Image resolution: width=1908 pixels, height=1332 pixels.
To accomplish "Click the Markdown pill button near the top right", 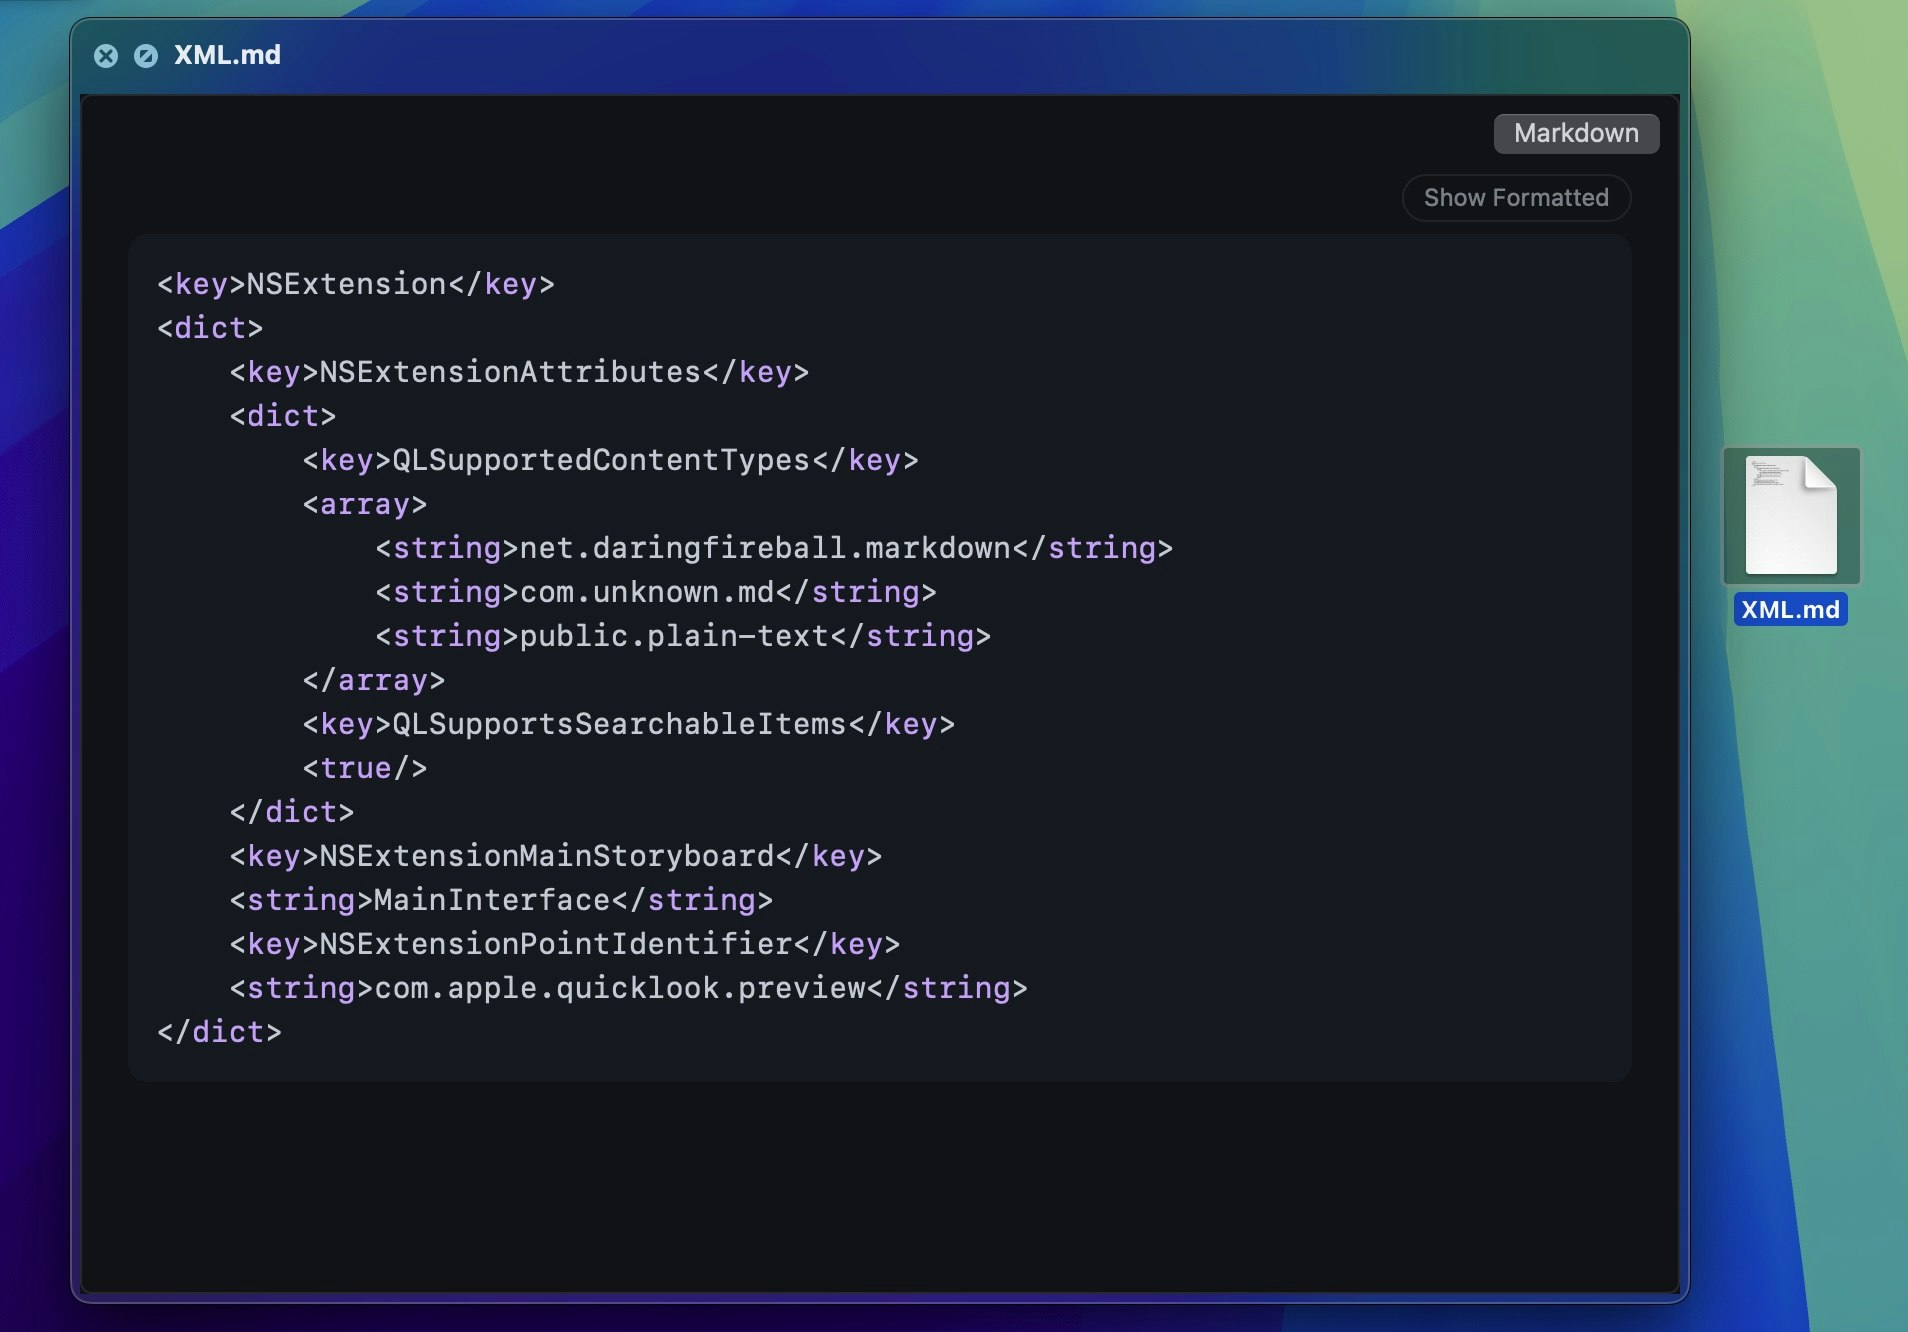I will [x=1575, y=133].
